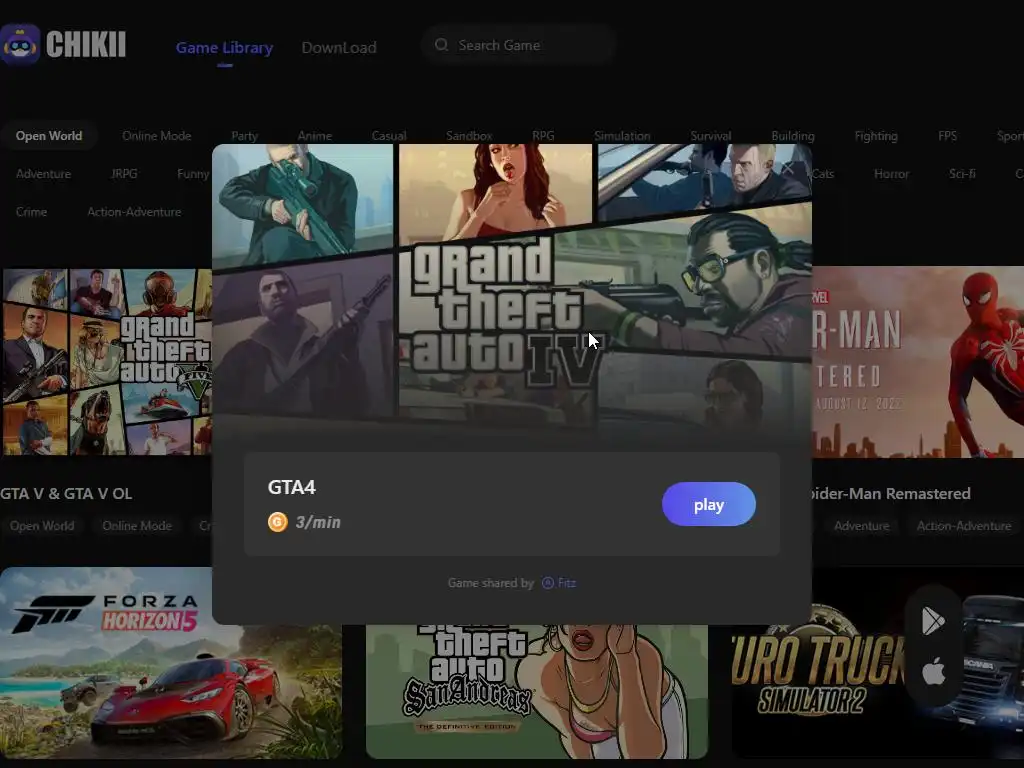Image resolution: width=1024 pixels, height=768 pixels.
Task: Choose Action-Adventure in the filter row
Action: pos(135,212)
